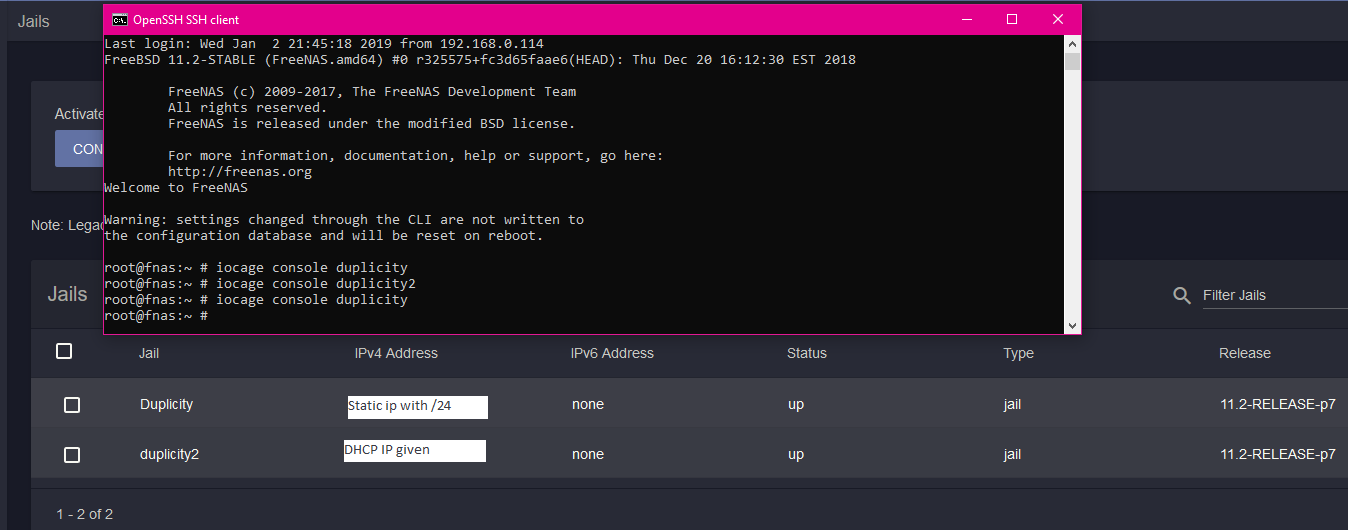Sort by Release column header
This screenshot has width=1348, height=530.
(x=1245, y=353)
